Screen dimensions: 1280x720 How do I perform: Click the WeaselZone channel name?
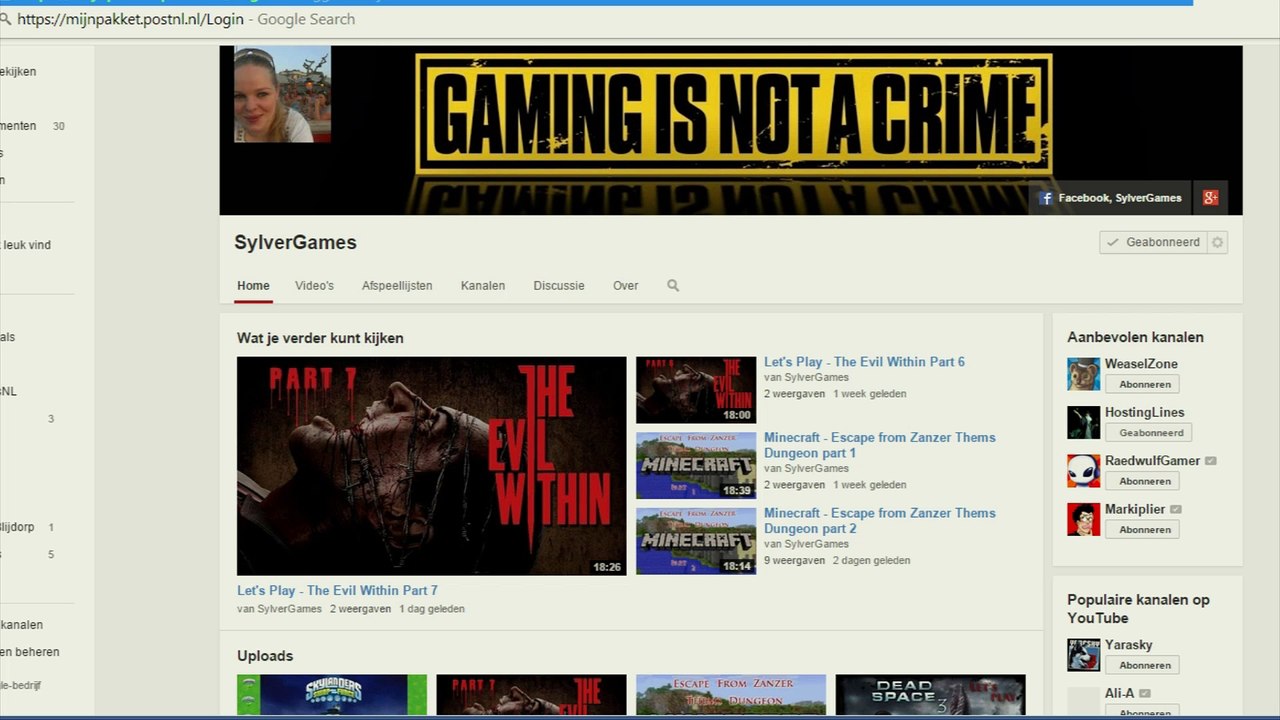1141,364
